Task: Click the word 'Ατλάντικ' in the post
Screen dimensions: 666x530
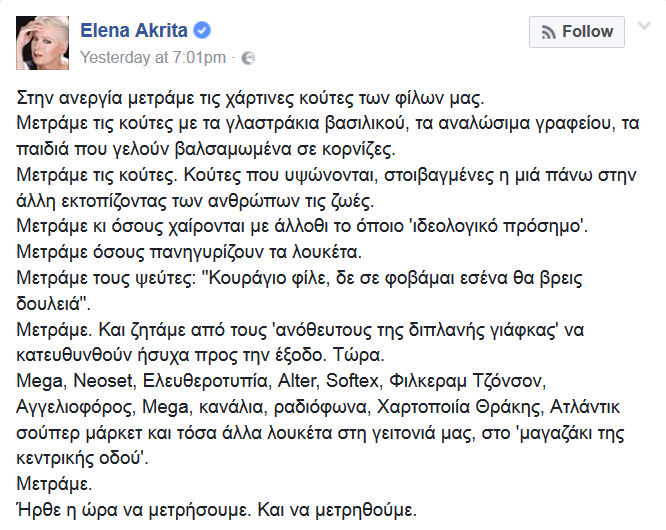Action: [x=585, y=407]
